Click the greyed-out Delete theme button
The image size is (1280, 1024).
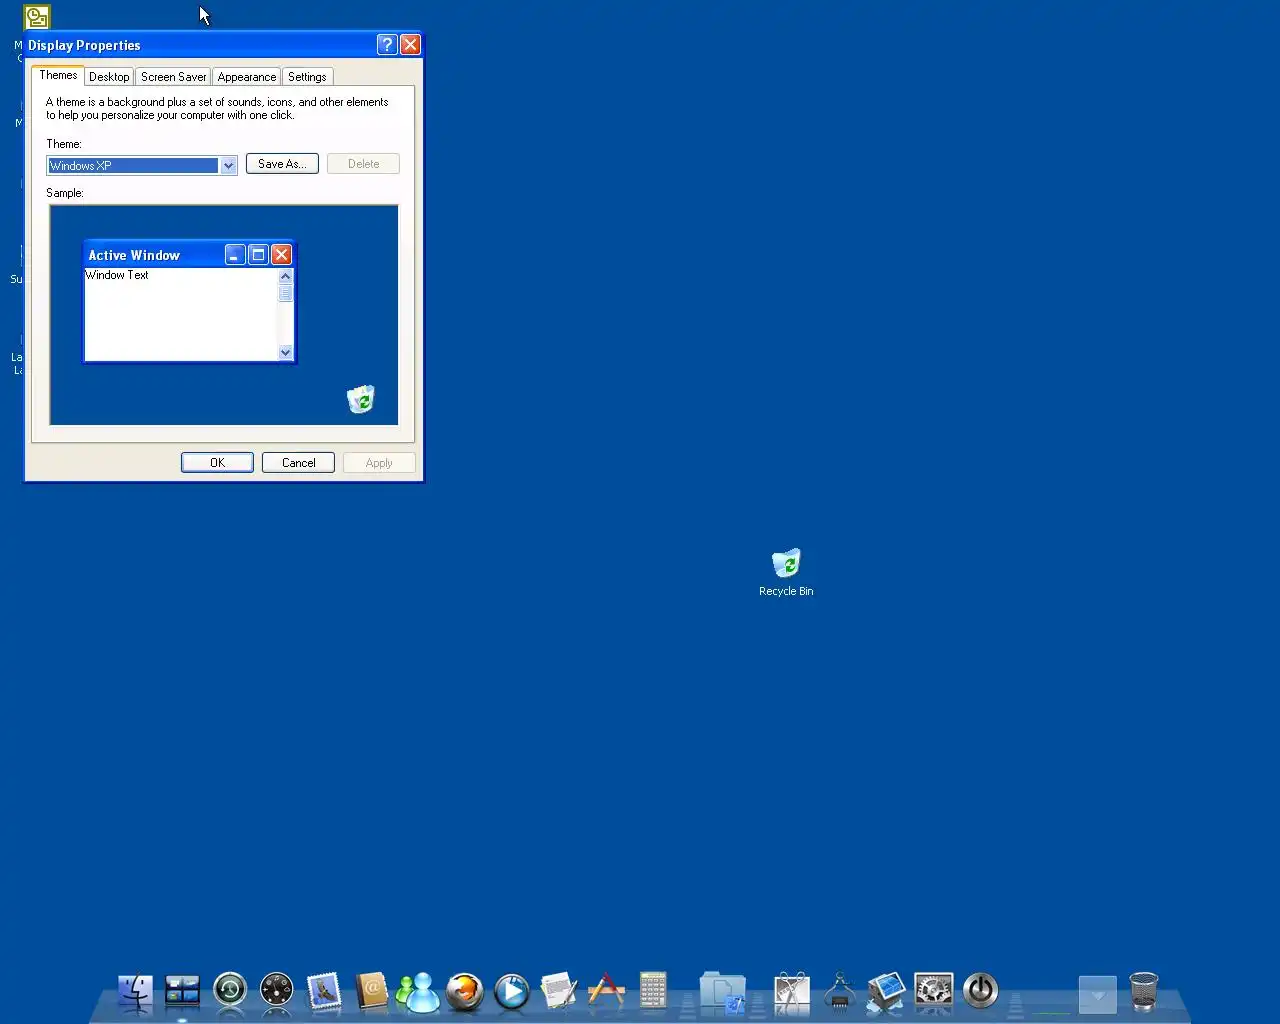click(x=363, y=164)
